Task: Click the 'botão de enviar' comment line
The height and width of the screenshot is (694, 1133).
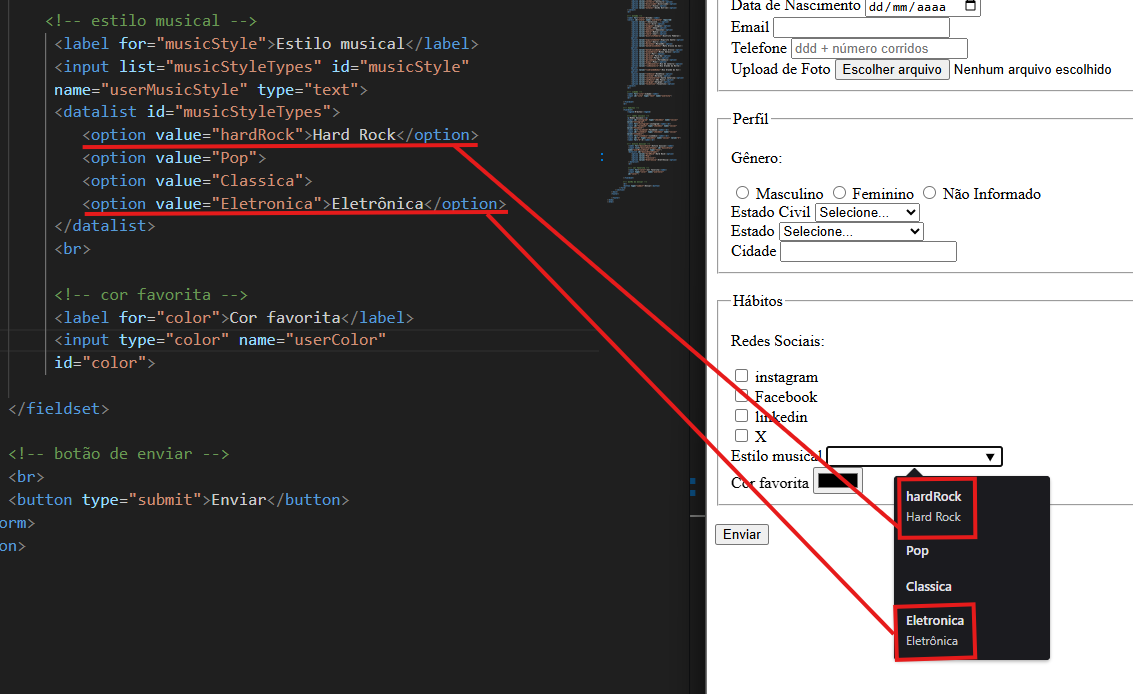Action: point(119,454)
